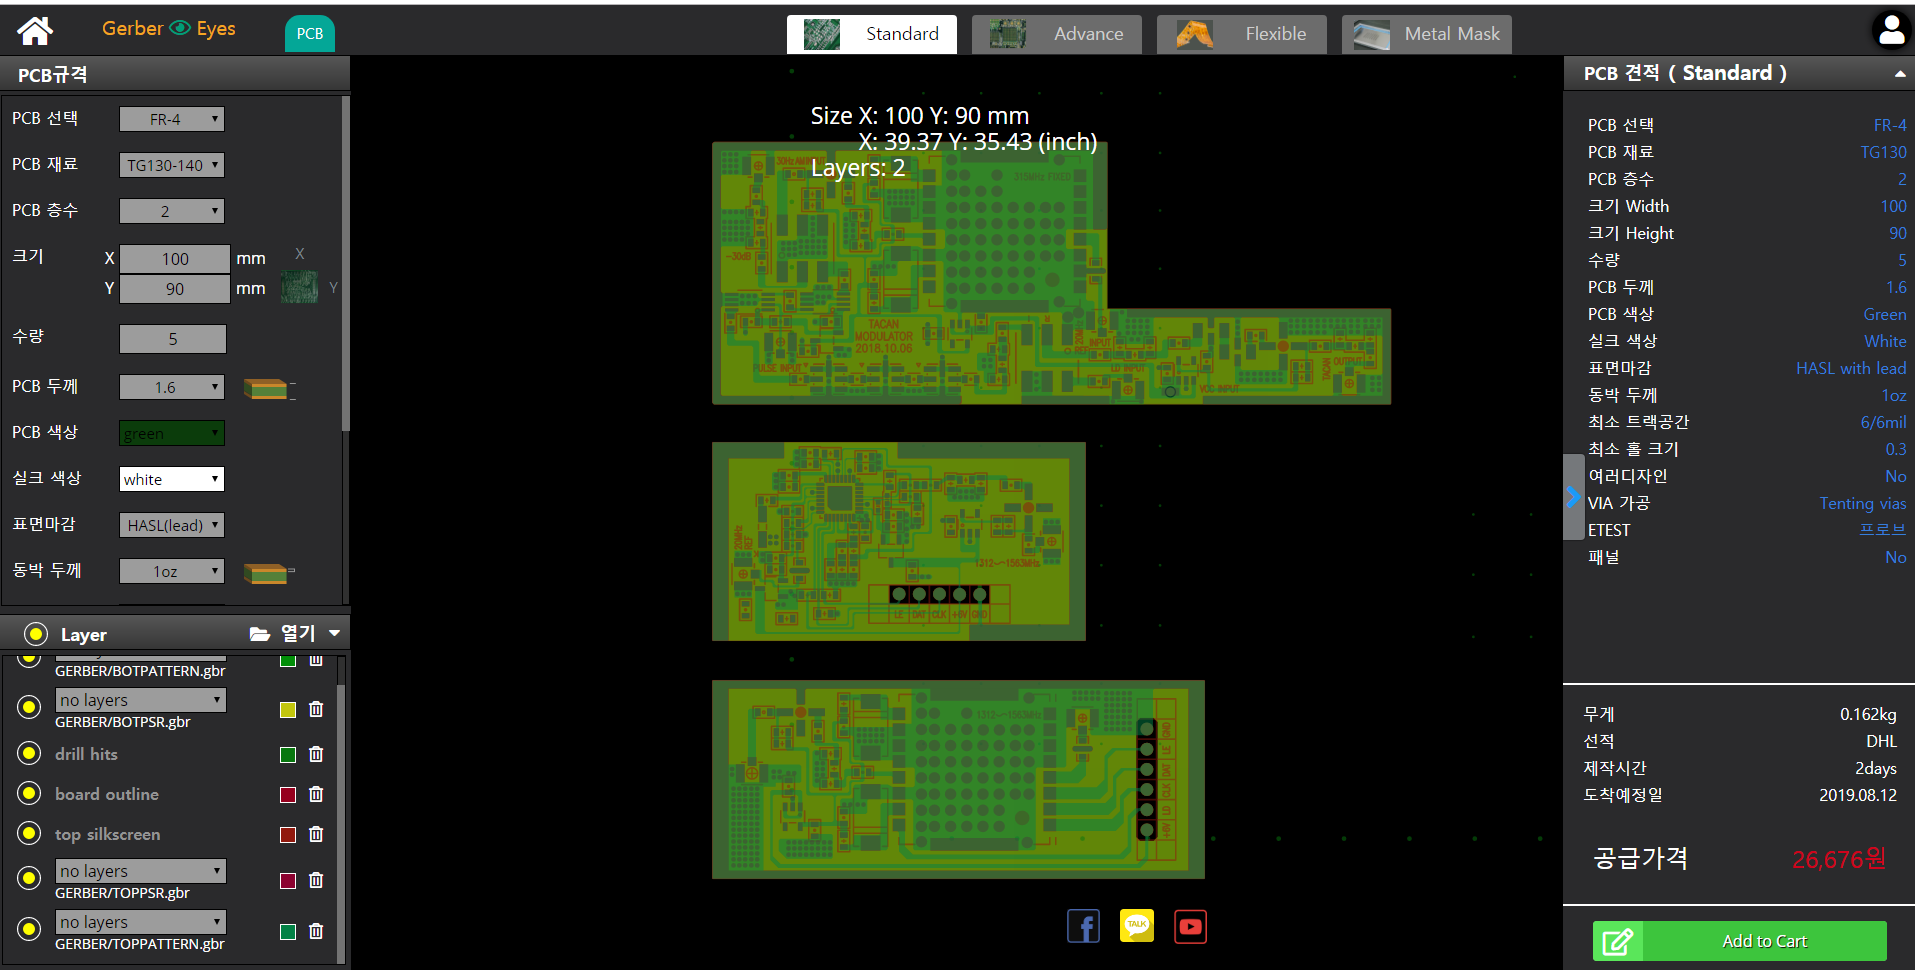The image size is (1915, 970).
Task: Go to the home page icon
Action: (x=35, y=32)
